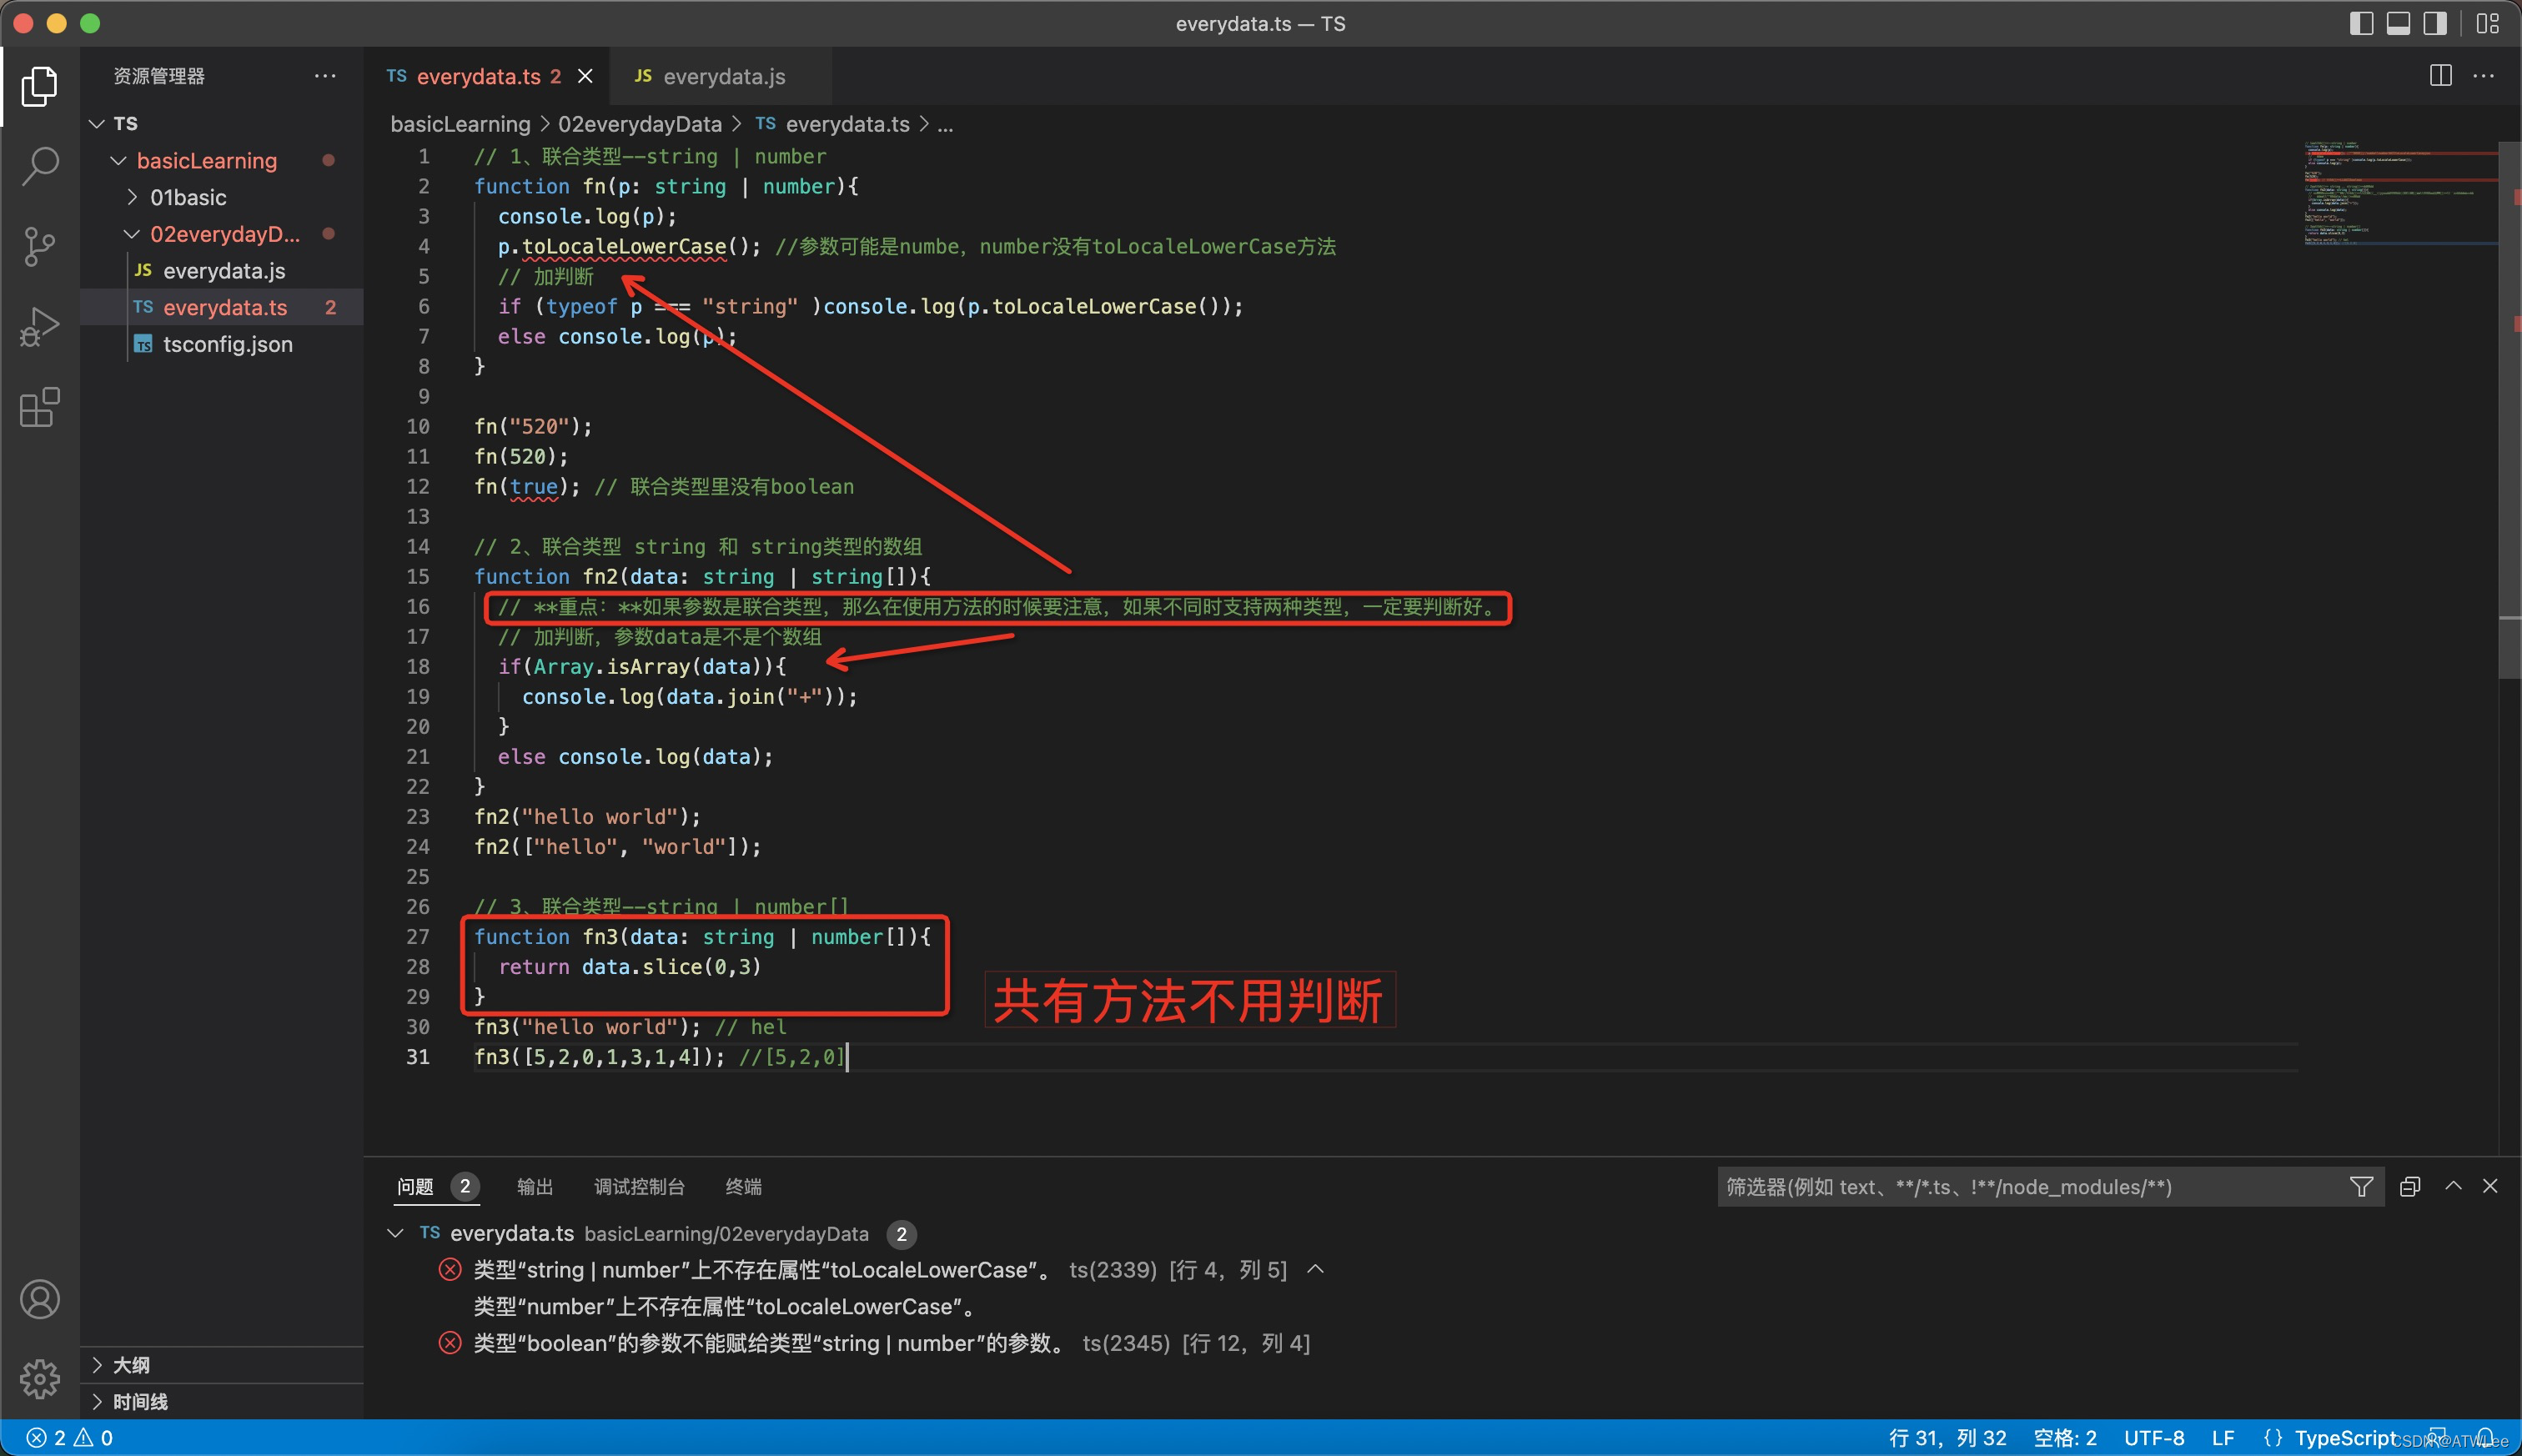Open the Manage gear icon
This screenshot has width=2522, height=1456.
(39, 1379)
